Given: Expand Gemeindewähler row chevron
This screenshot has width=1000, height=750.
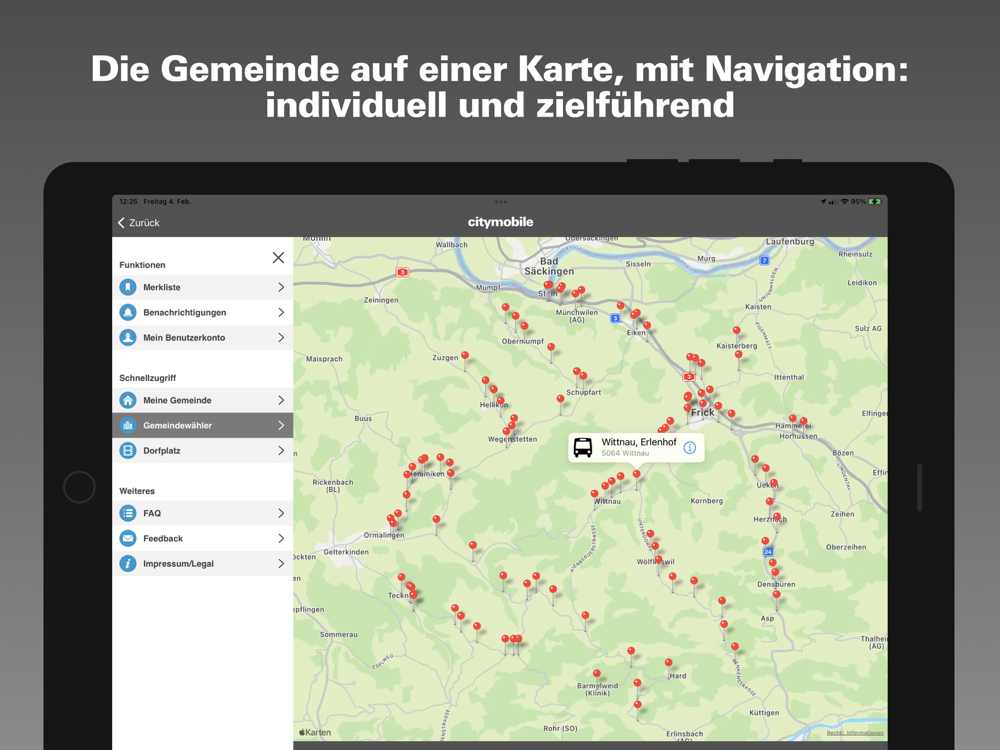Looking at the screenshot, I should point(281,425).
